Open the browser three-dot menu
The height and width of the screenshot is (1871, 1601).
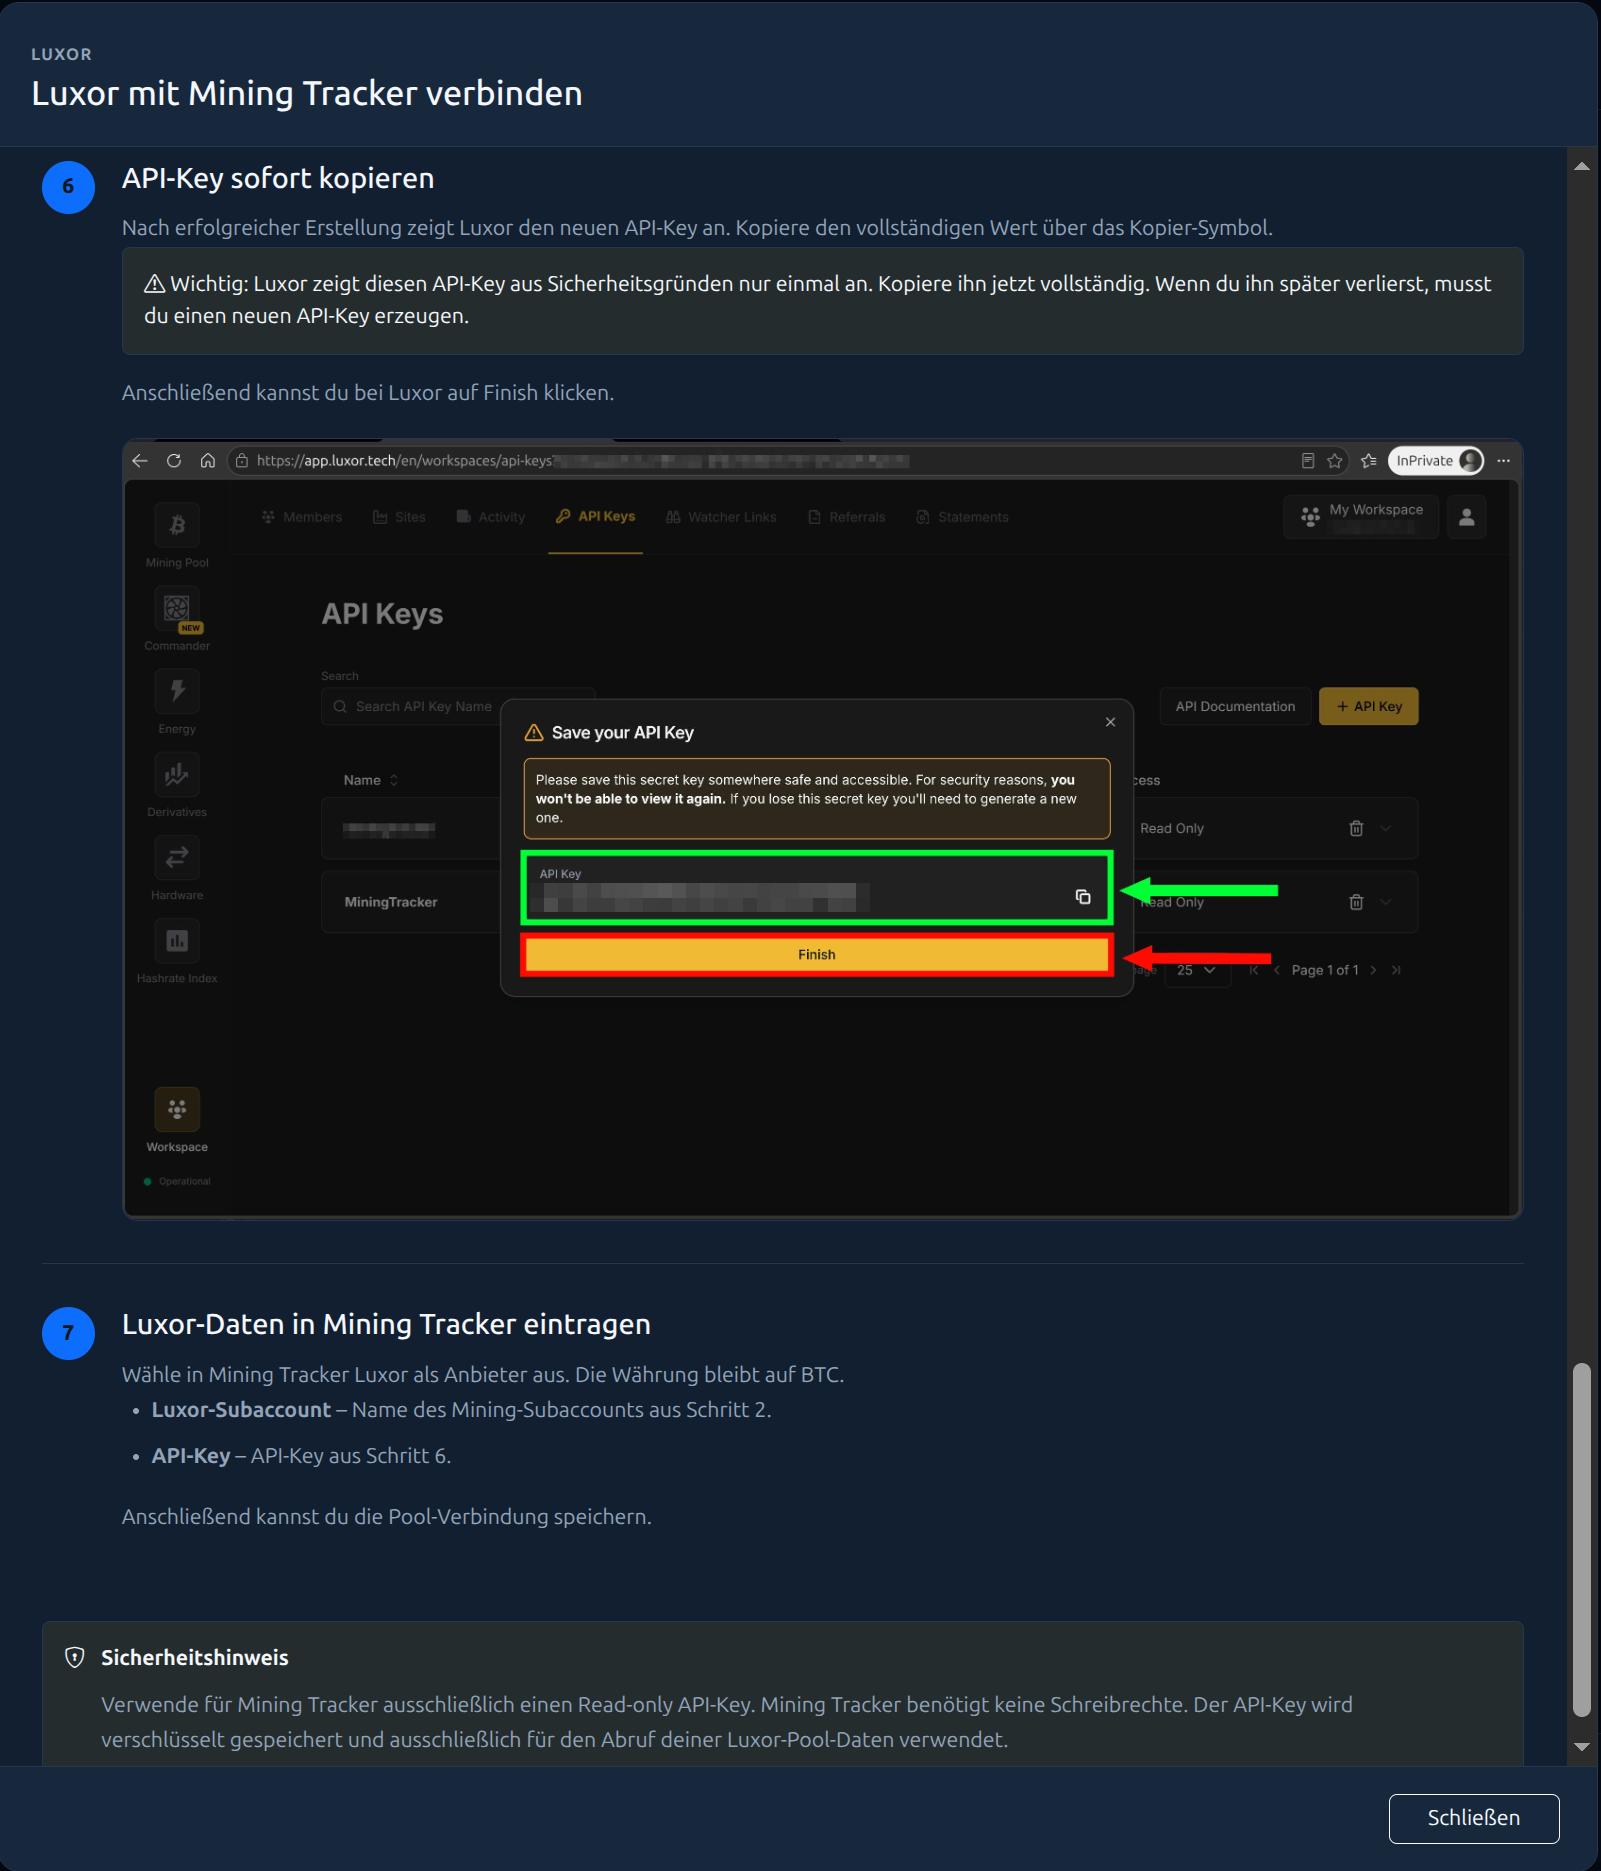tap(1503, 461)
